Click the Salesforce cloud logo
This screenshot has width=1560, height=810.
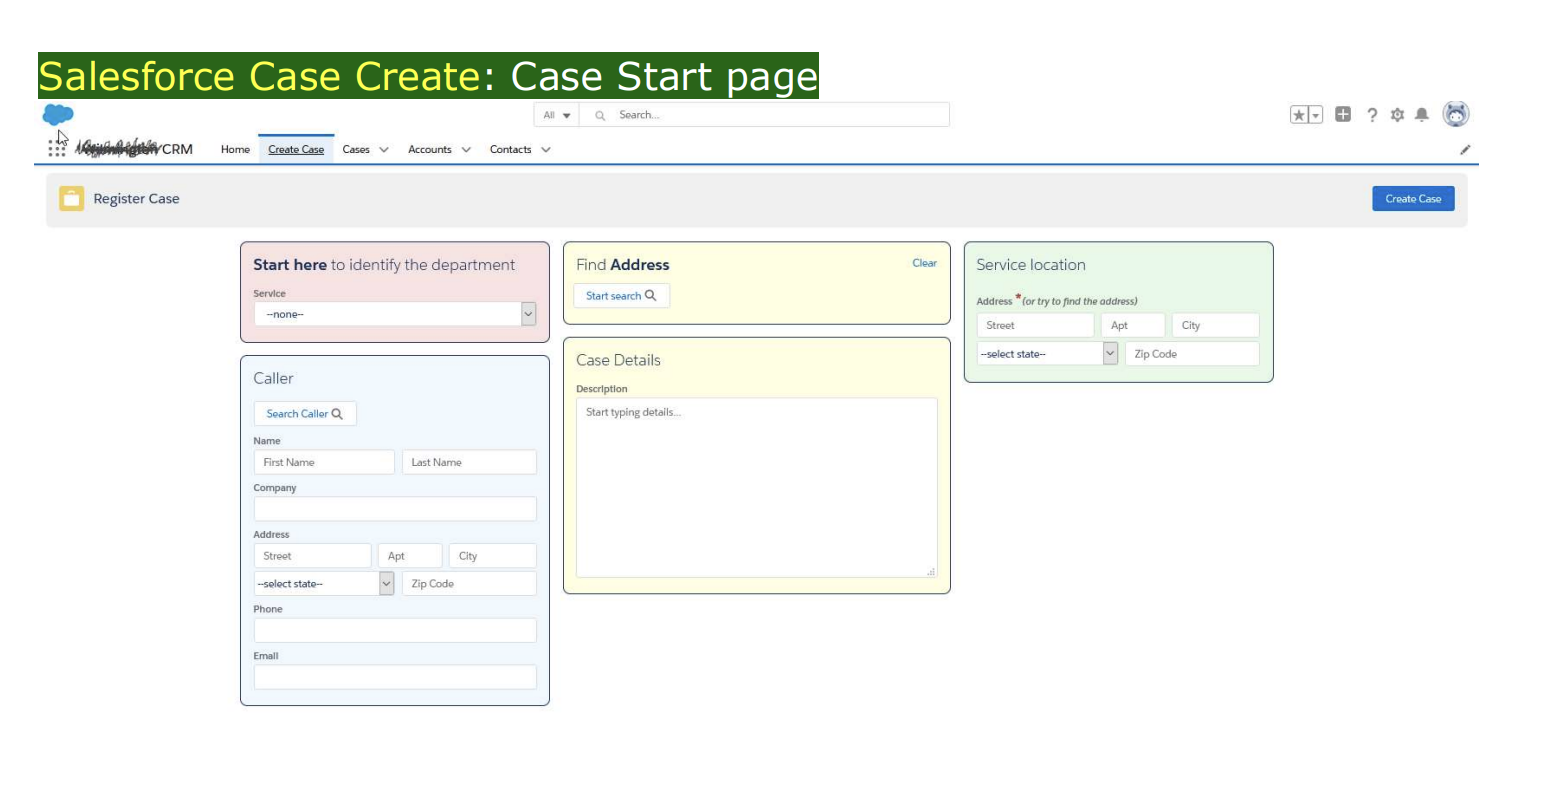pos(58,115)
